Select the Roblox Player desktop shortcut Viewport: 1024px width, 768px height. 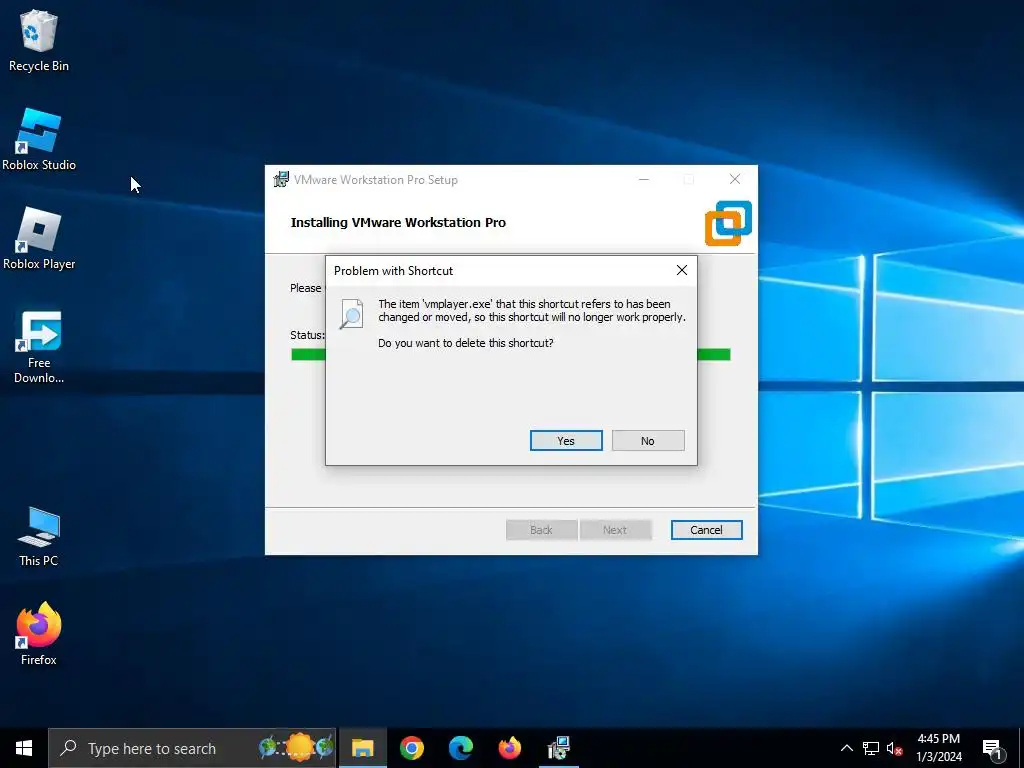tap(39, 239)
